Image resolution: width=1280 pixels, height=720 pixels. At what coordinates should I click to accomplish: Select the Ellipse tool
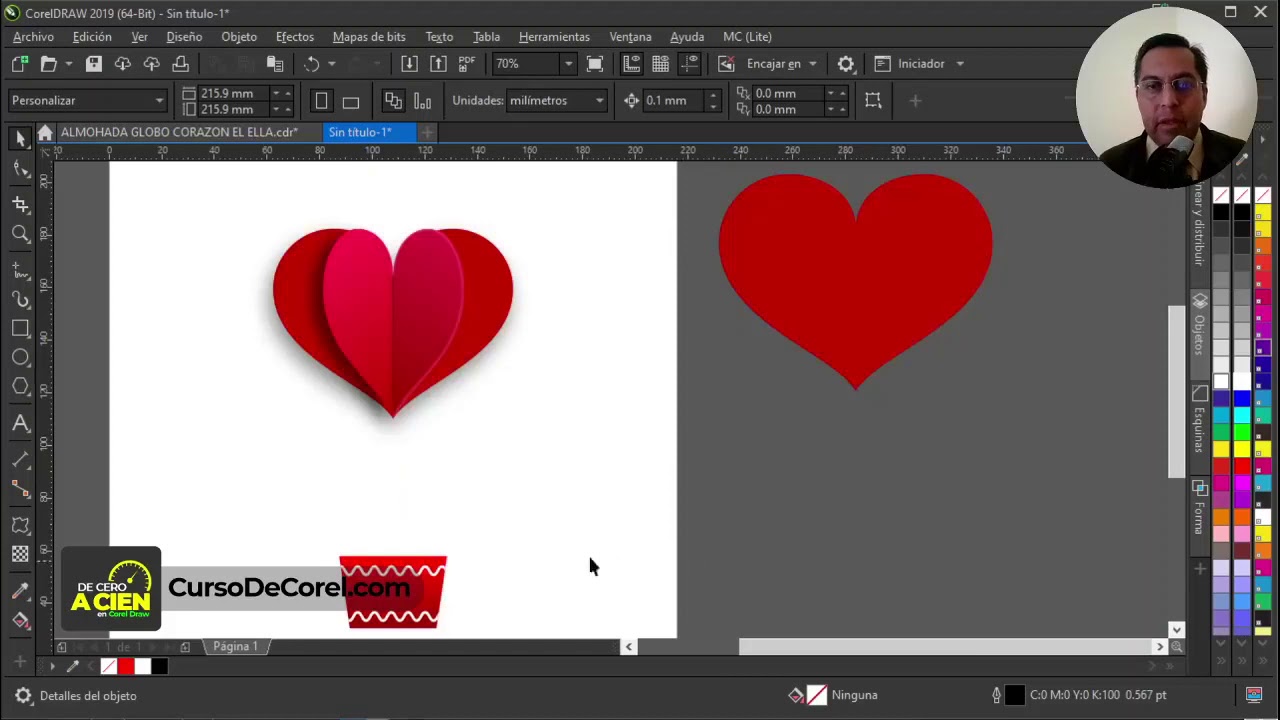tap(21, 357)
